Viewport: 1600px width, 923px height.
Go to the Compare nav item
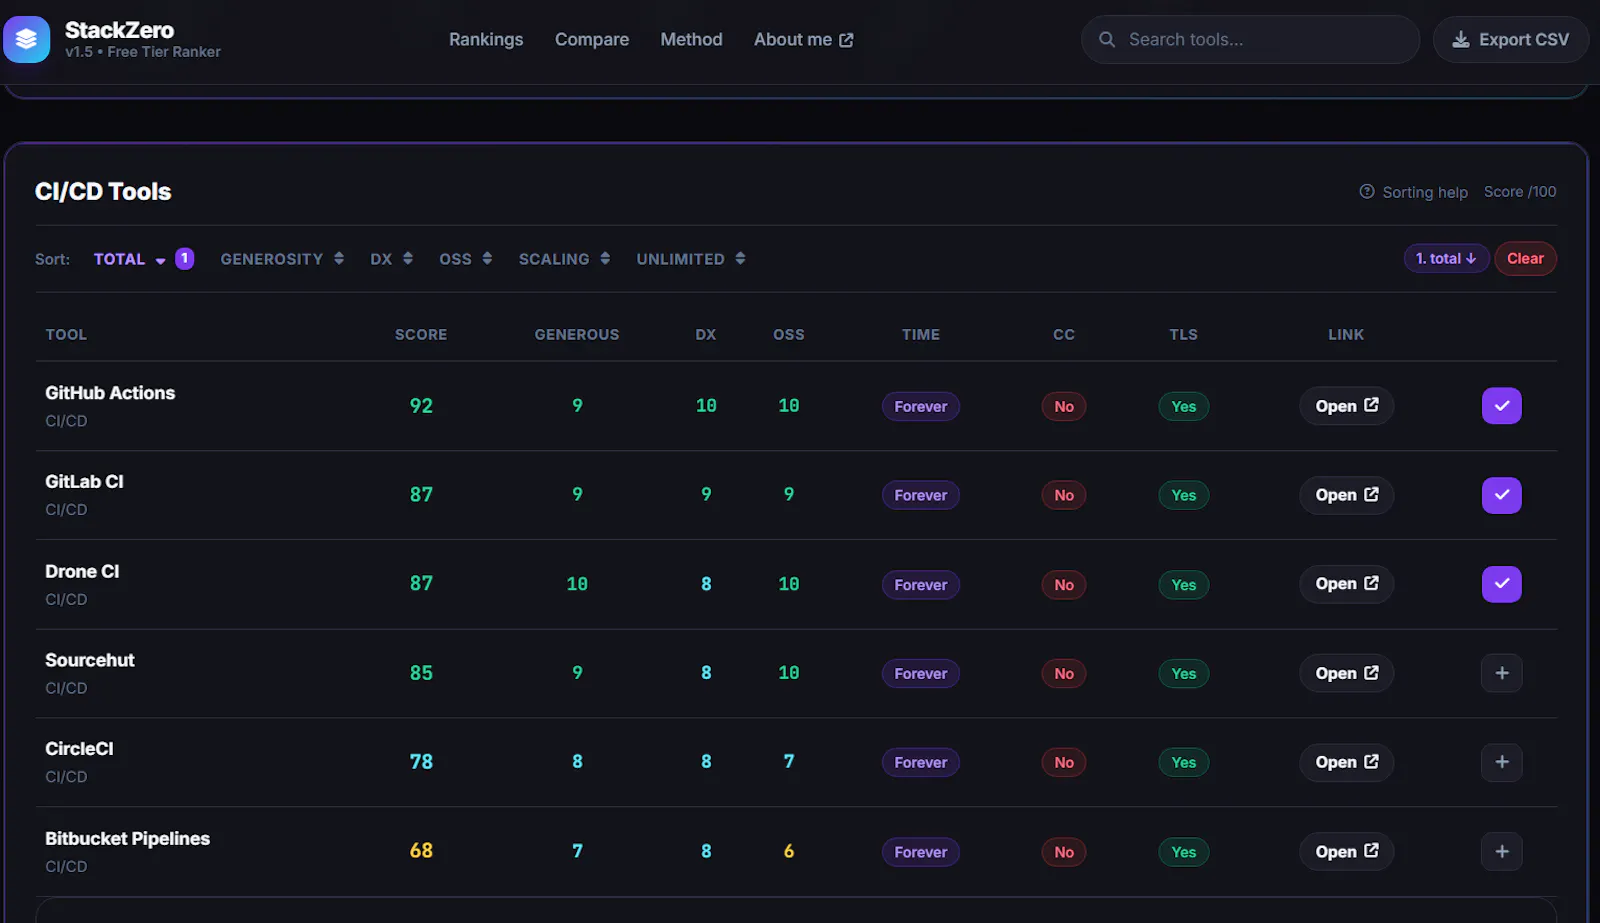click(x=592, y=39)
